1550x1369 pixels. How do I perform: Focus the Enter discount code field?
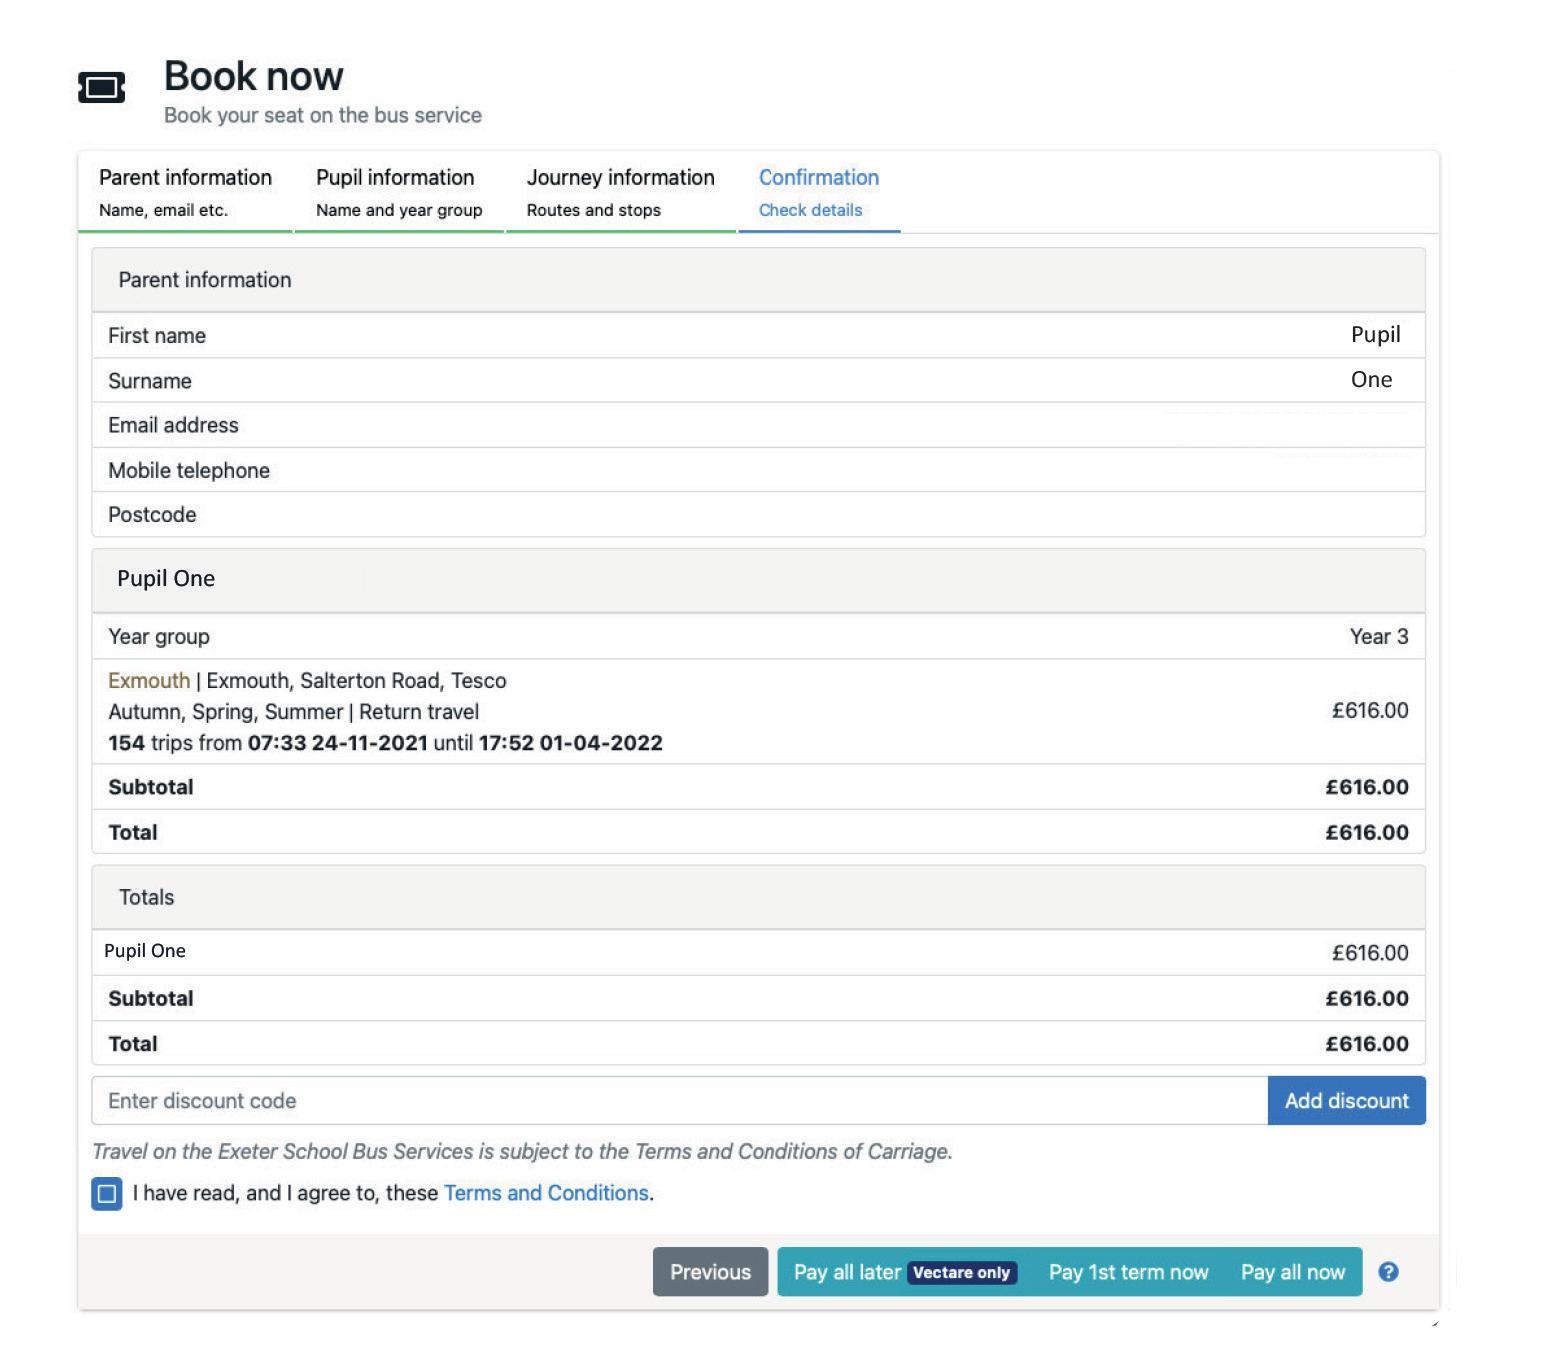tap(679, 1101)
